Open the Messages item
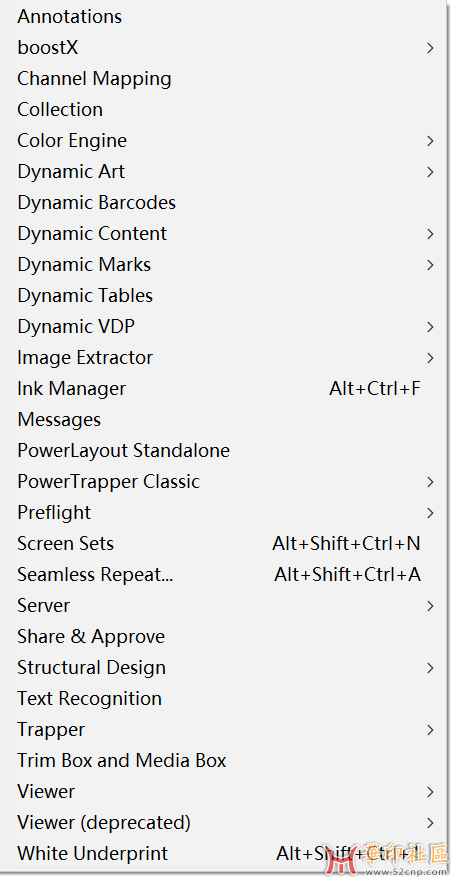 (x=224, y=420)
